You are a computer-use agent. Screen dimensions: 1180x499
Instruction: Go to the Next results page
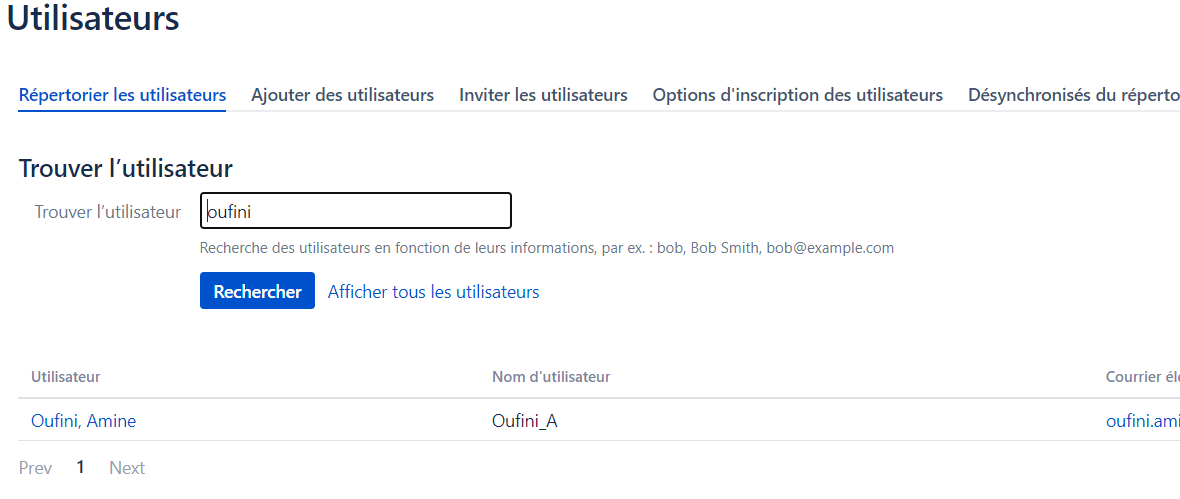(x=127, y=468)
